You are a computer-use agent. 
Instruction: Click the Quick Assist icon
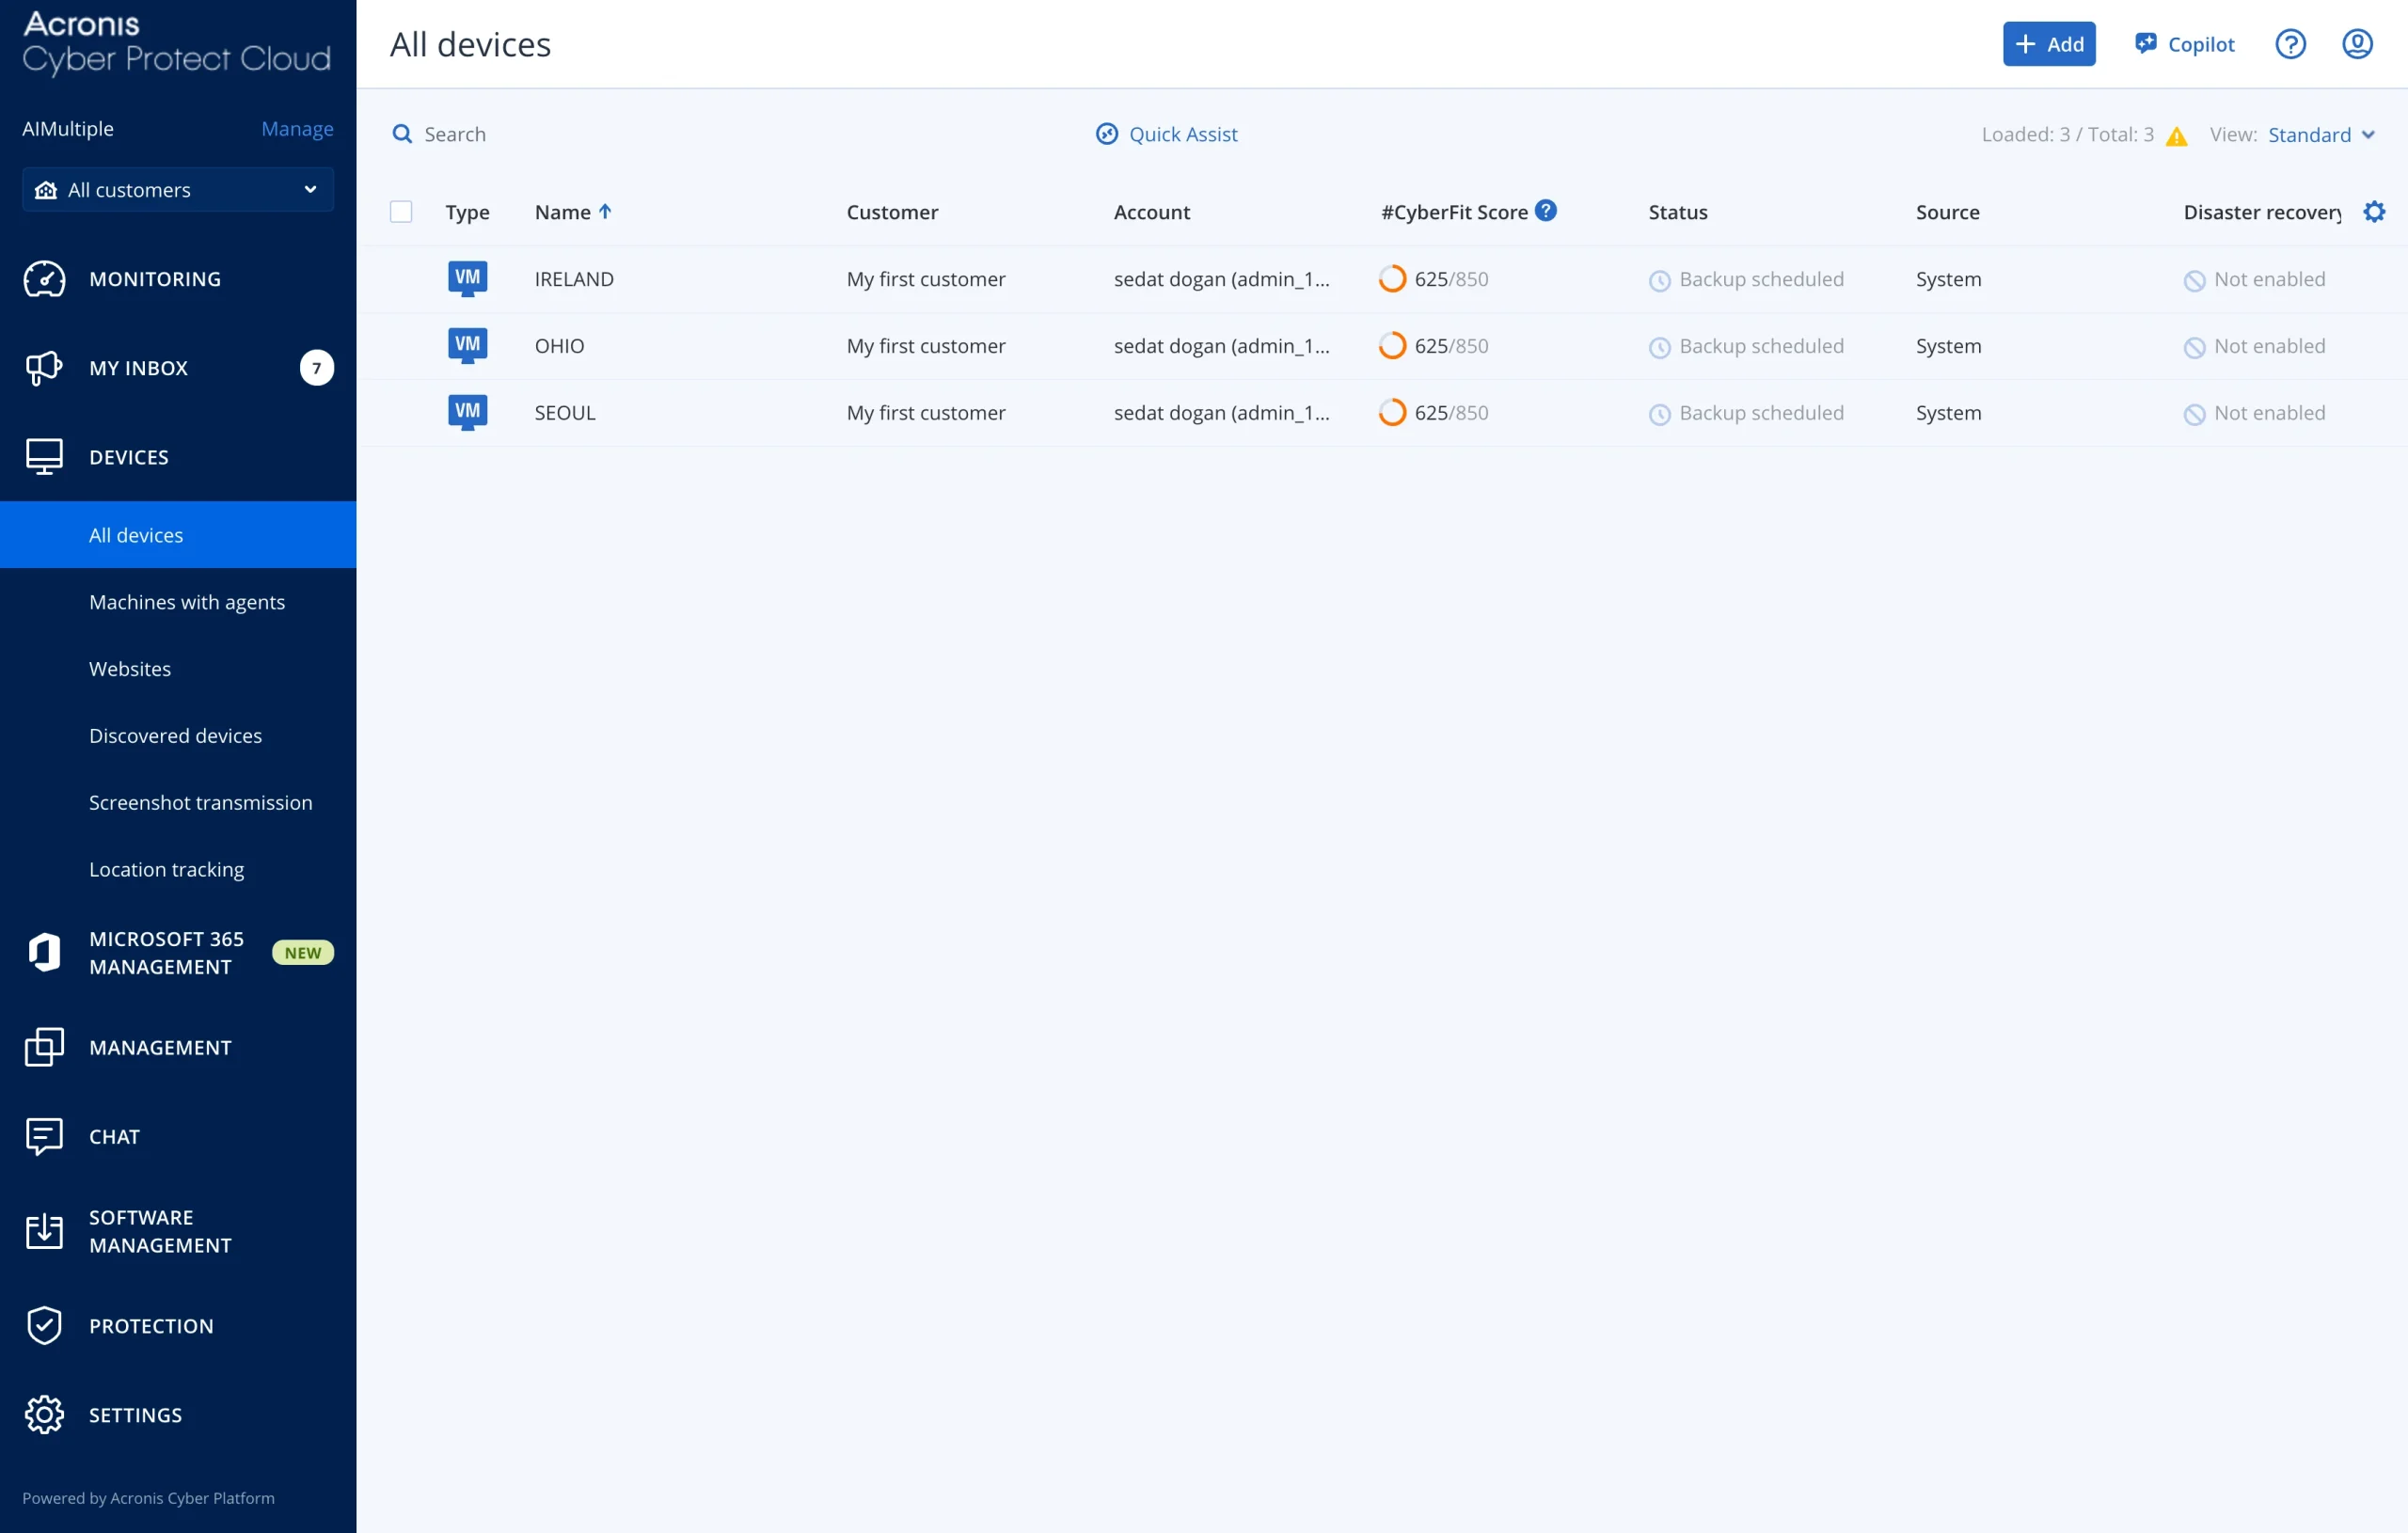click(x=1107, y=134)
